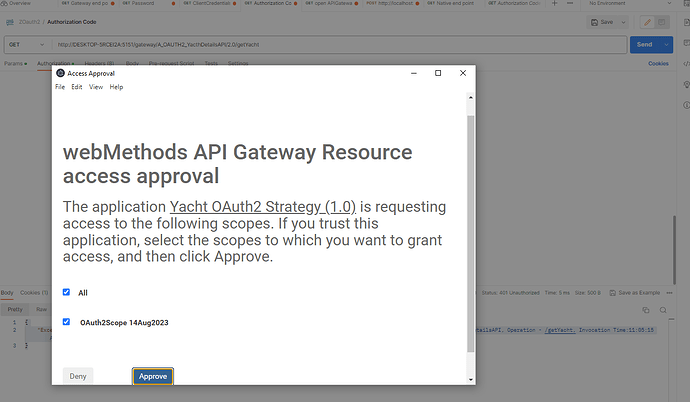The width and height of the screenshot is (690, 402).
Task: Click Send in the Postman window
Action: [645, 44]
